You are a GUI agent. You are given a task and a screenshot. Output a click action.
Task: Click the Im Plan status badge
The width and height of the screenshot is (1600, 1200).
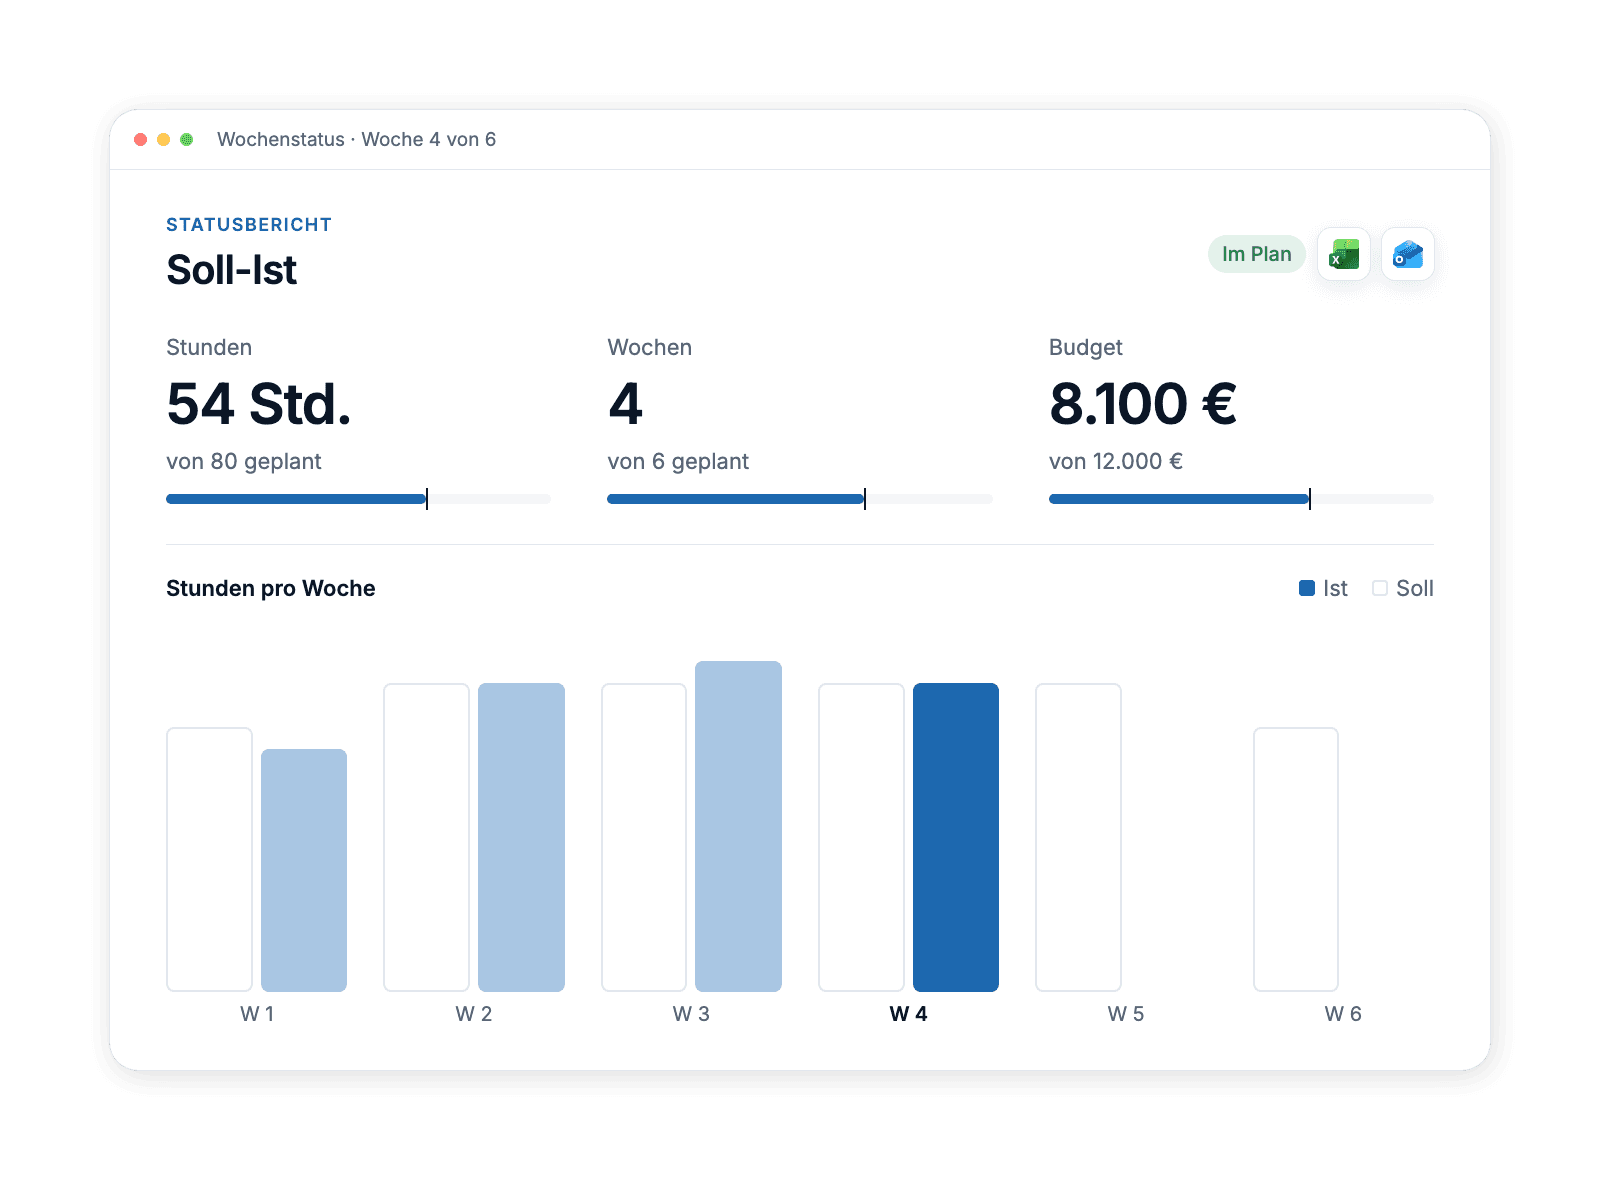pyautogui.click(x=1257, y=254)
